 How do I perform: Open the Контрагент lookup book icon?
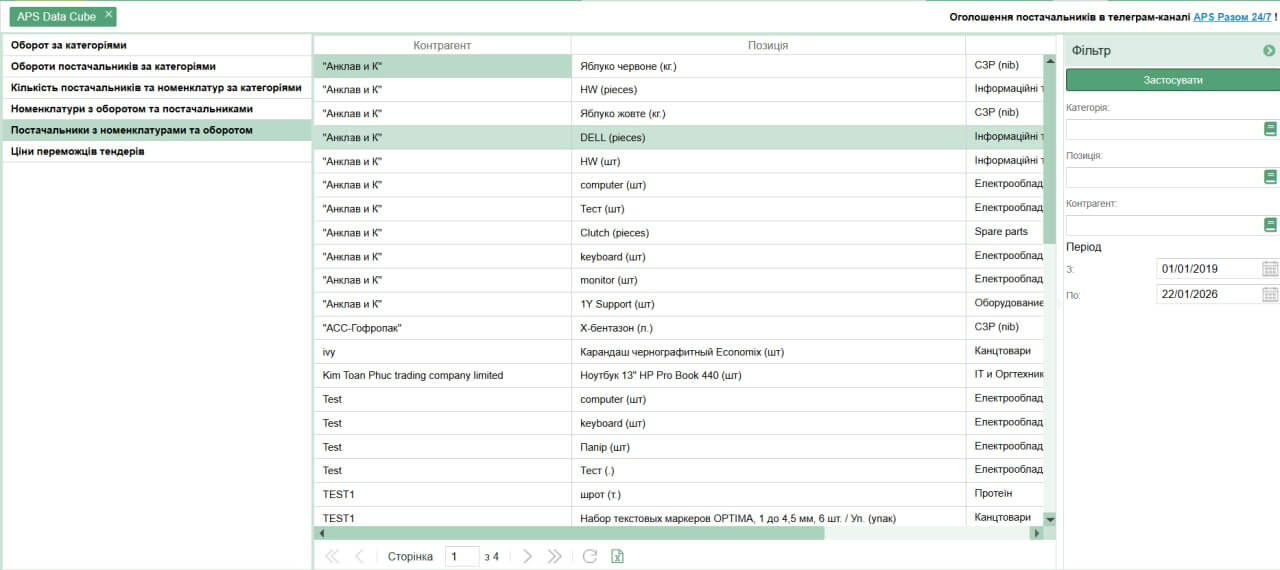pos(1270,225)
